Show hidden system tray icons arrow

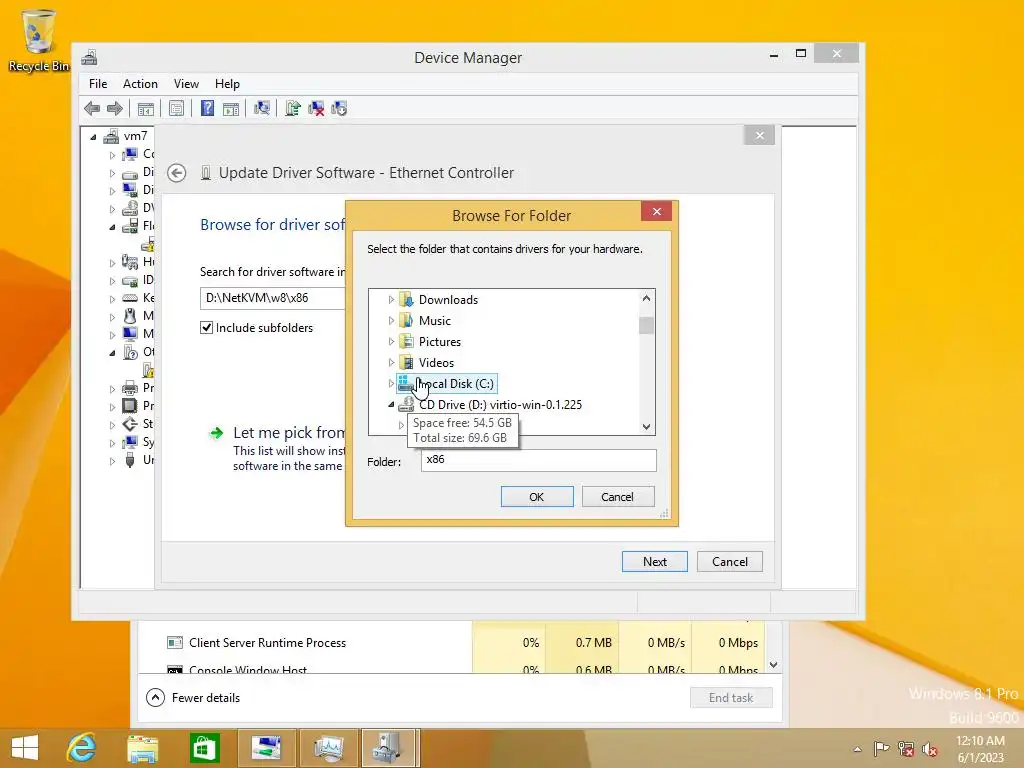(857, 750)
